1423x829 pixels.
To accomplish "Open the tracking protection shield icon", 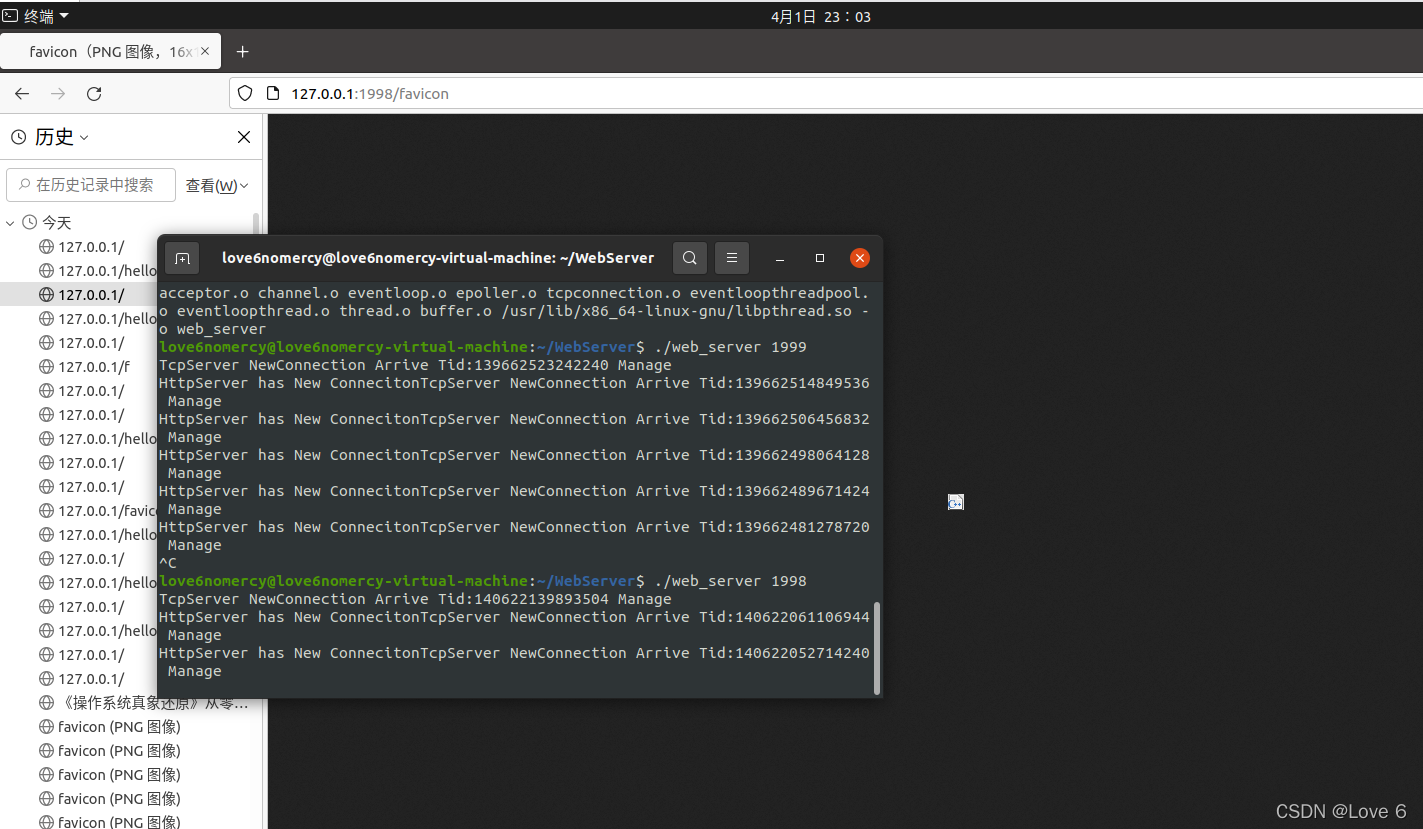I will (x=245, y=93).
